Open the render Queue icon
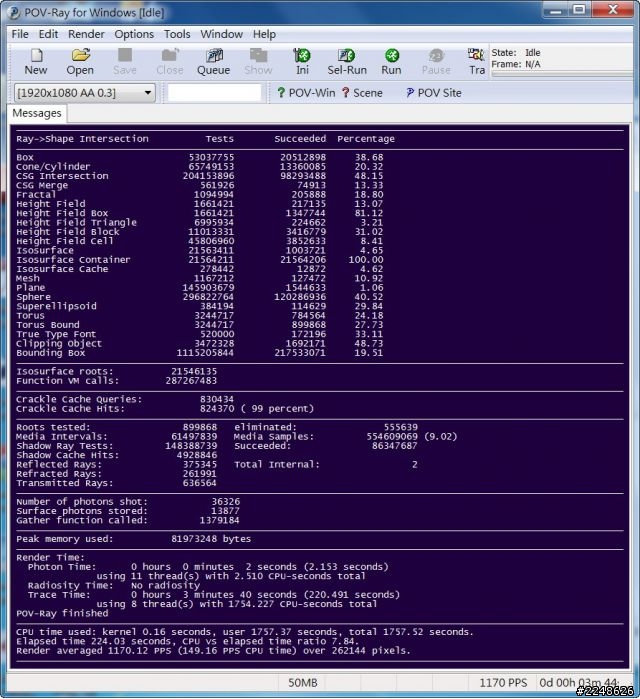This screenshot has width=640, height=699. click(213, 62)
